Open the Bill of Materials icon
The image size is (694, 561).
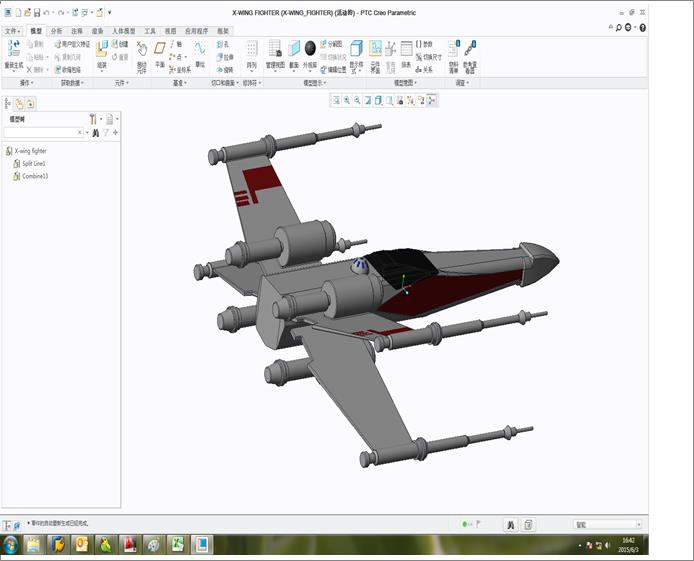click(x=454, y=49)
